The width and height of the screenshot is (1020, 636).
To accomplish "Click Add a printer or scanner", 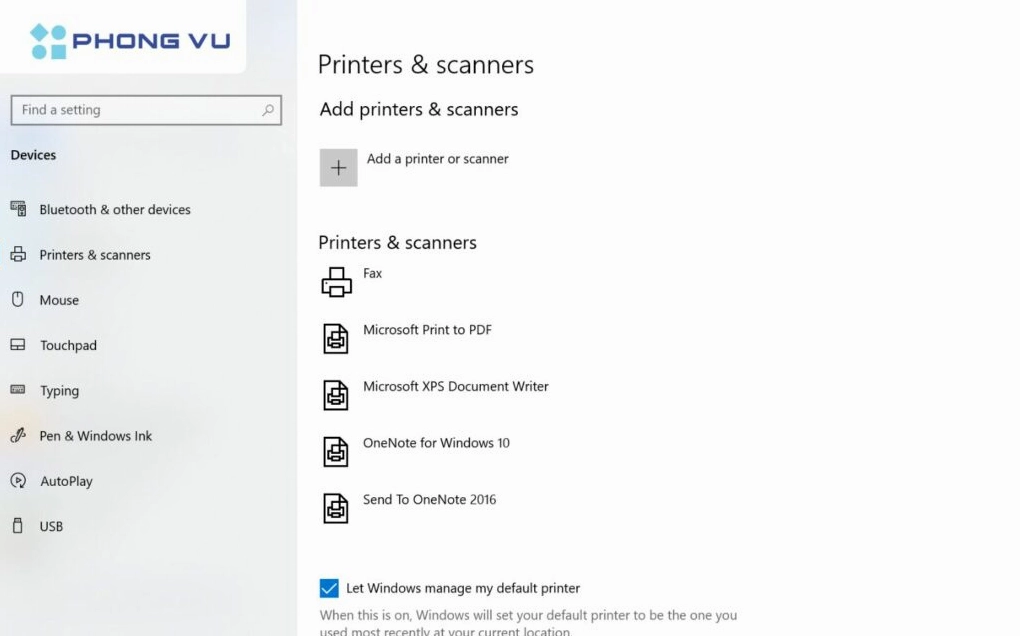I will (x=437, y=158).
